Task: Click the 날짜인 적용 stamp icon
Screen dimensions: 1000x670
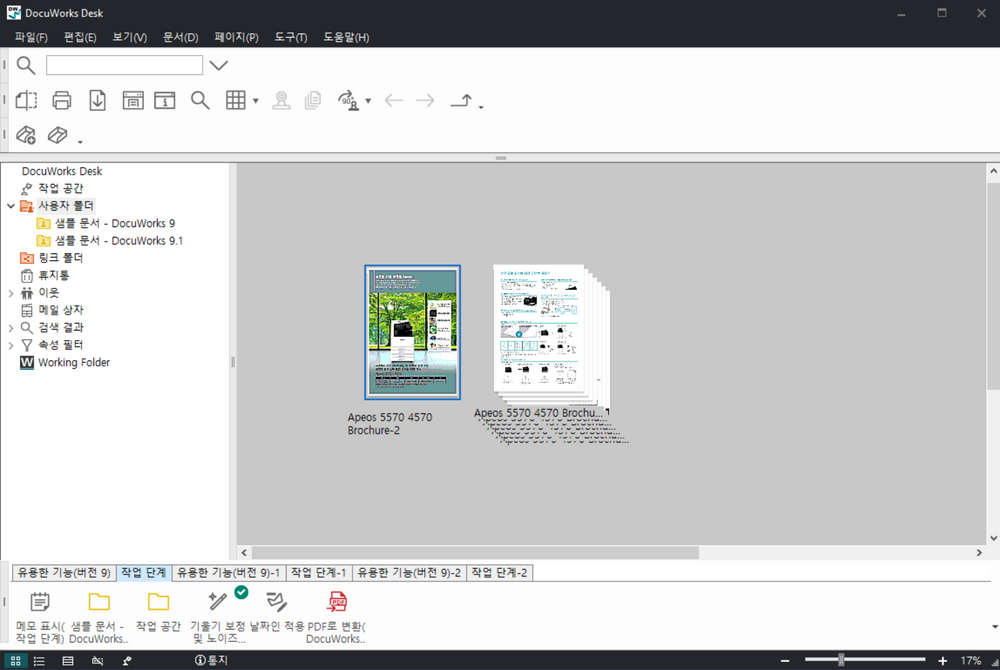Action: pyautogui.click(x=277, y=601)
